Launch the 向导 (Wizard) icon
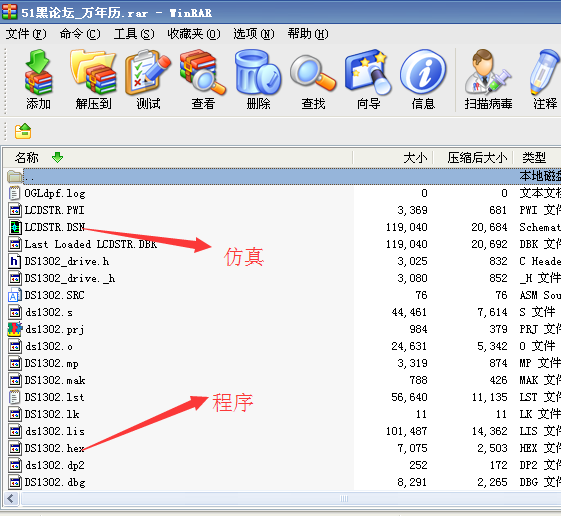The image size is (561, 516). pyautogui.click(x=368, y=80)
